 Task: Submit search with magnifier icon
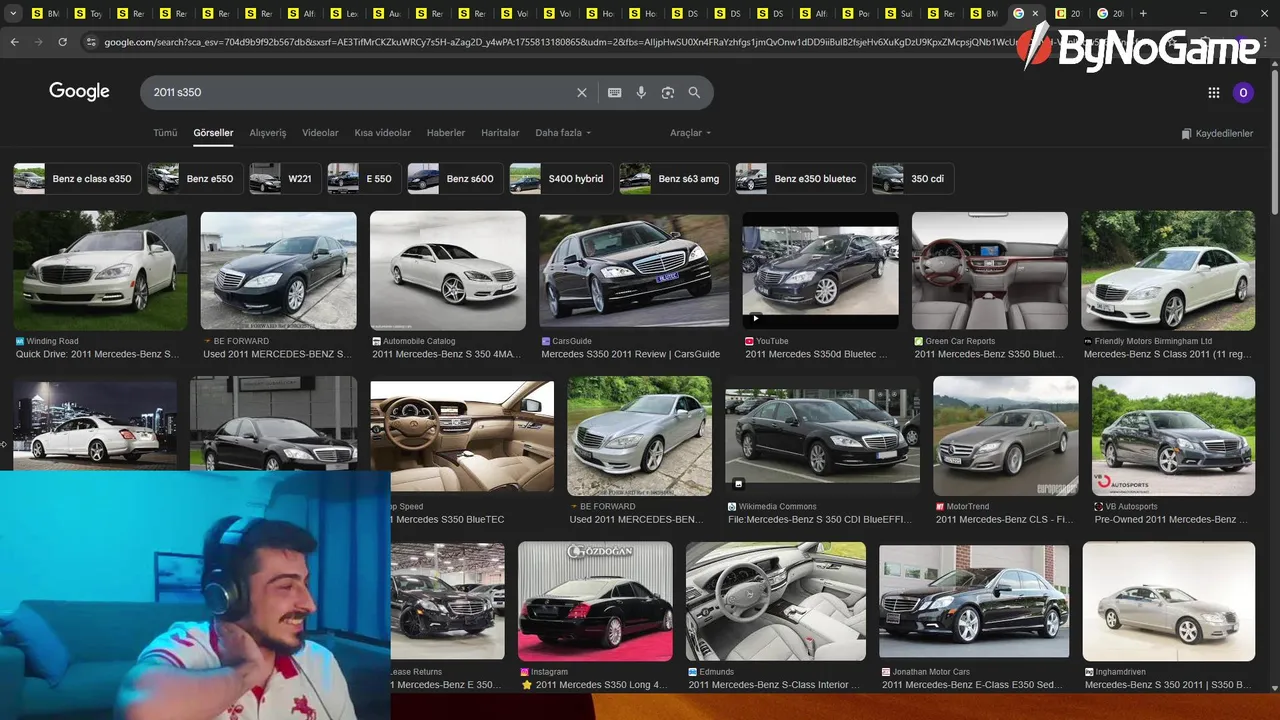click(x=694, y=92)
